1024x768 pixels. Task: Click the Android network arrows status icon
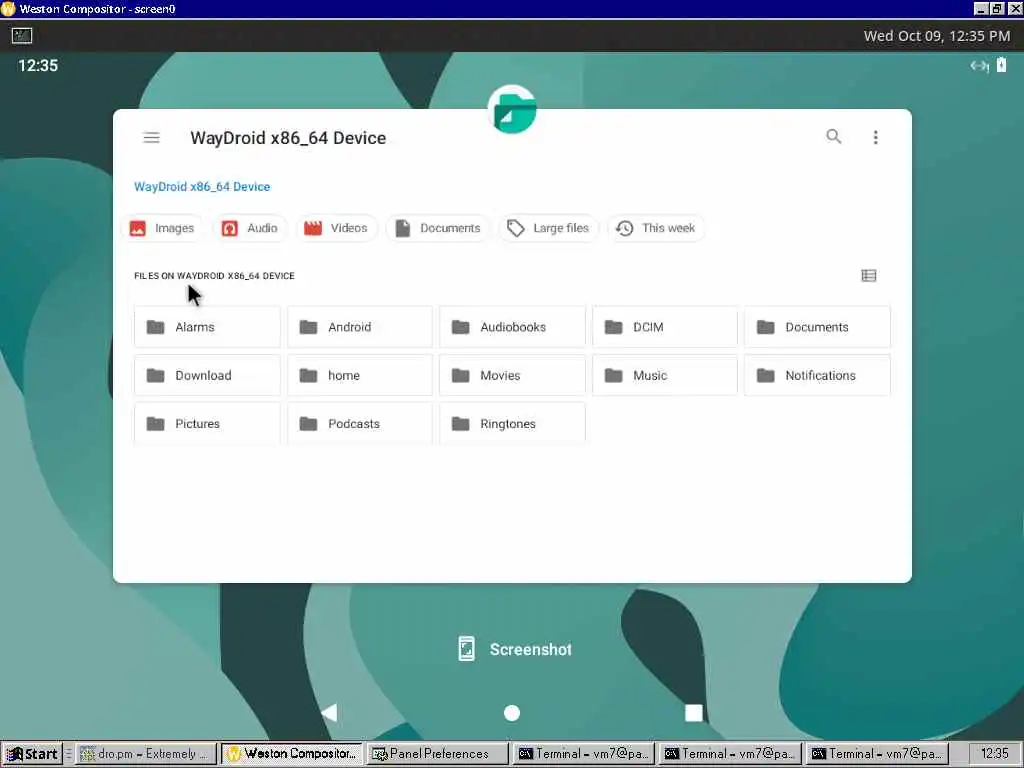(x=979, y=65)
